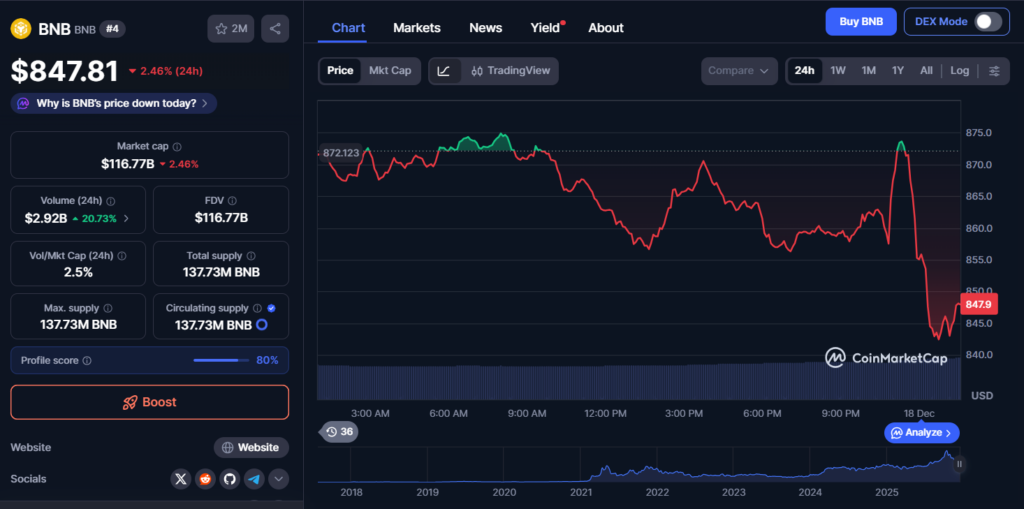Switch chart to Mkt Cap view
The image size is (1024, 509).
[x=390, y=71]
